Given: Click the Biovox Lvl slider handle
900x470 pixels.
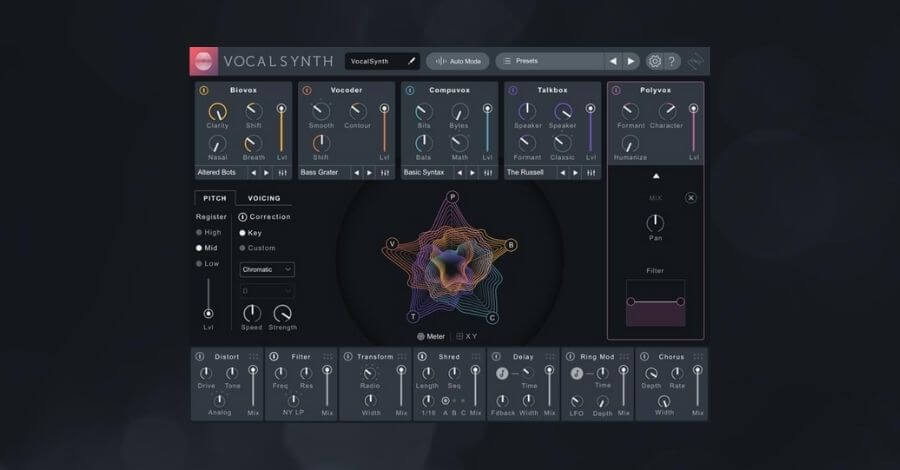Looking at the screenshot, I should [281, 108].
